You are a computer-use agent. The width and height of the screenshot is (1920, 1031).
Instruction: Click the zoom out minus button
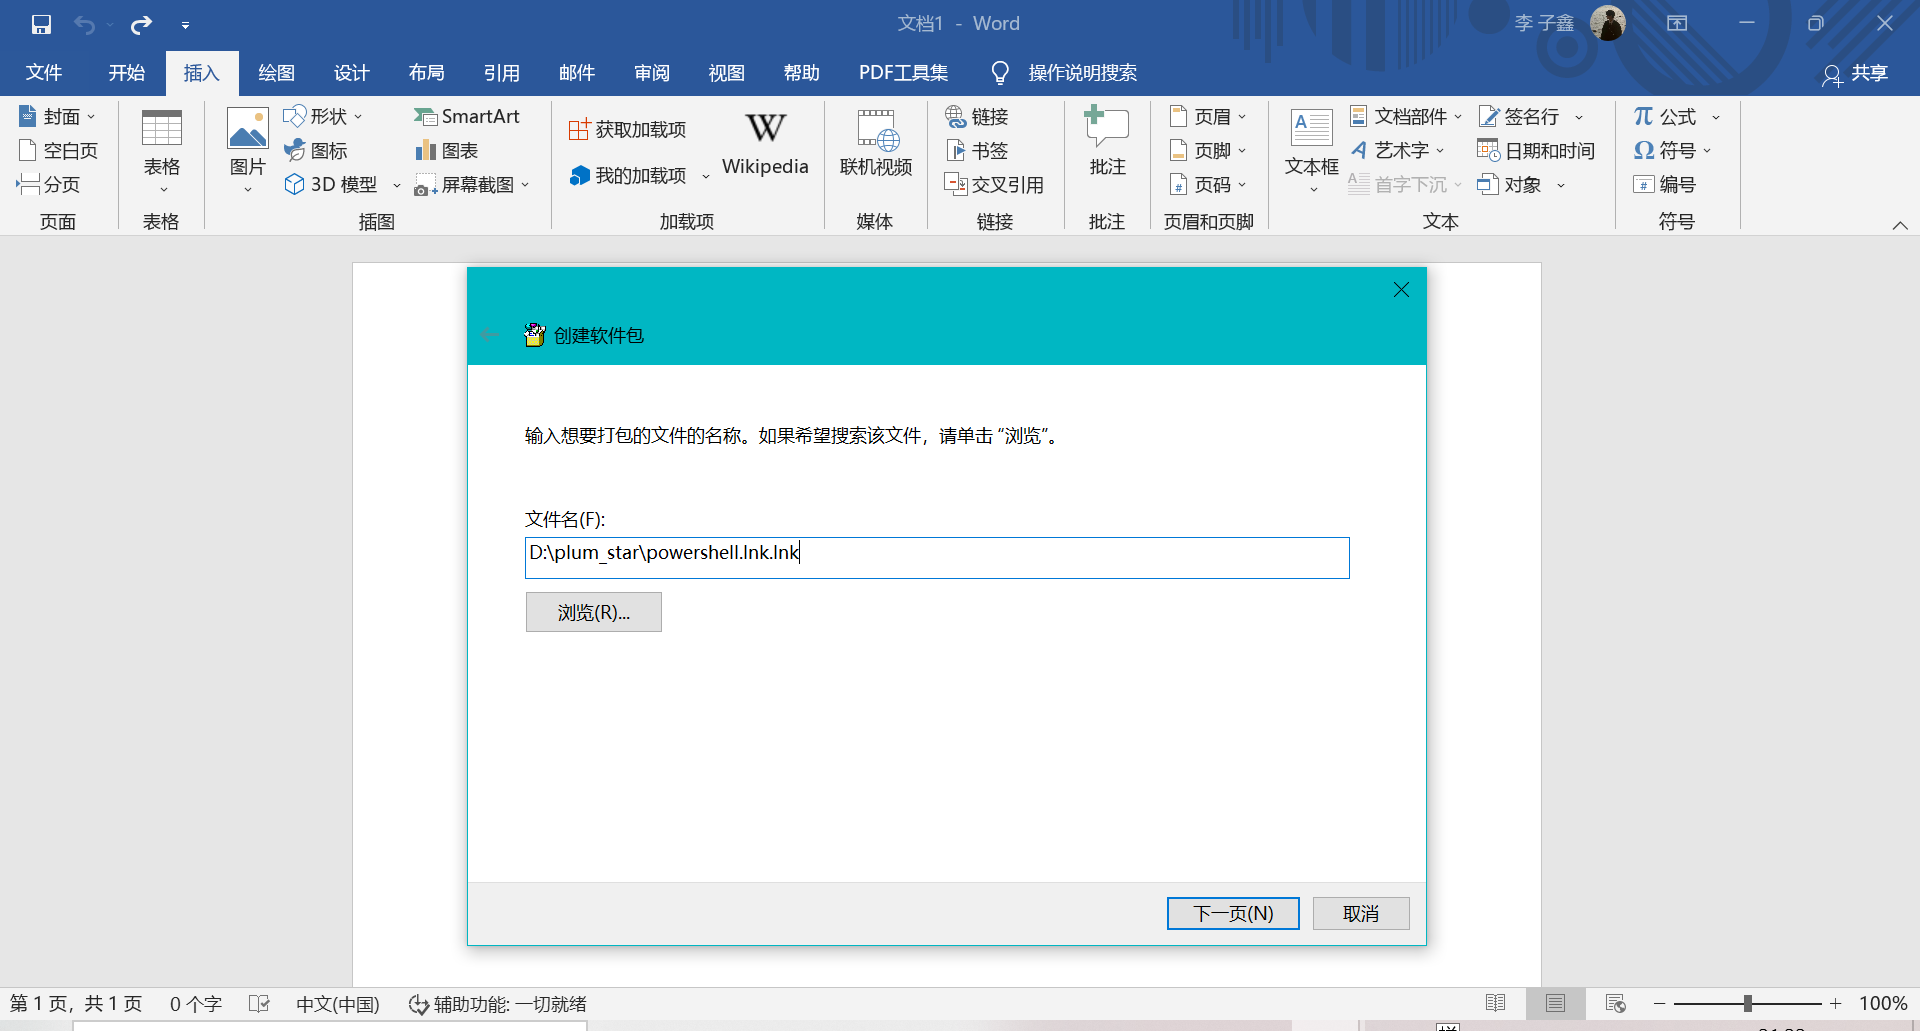click(x=1660, y=1003)
